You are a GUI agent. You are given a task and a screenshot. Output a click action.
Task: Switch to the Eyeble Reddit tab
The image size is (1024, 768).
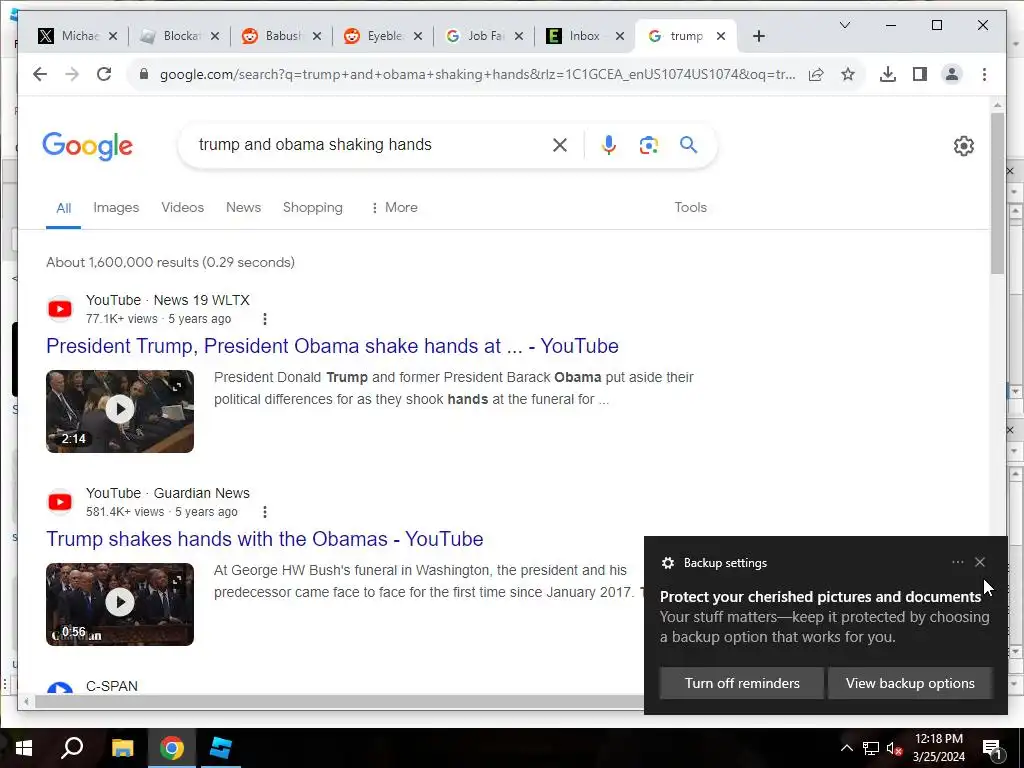pos(382,36)
